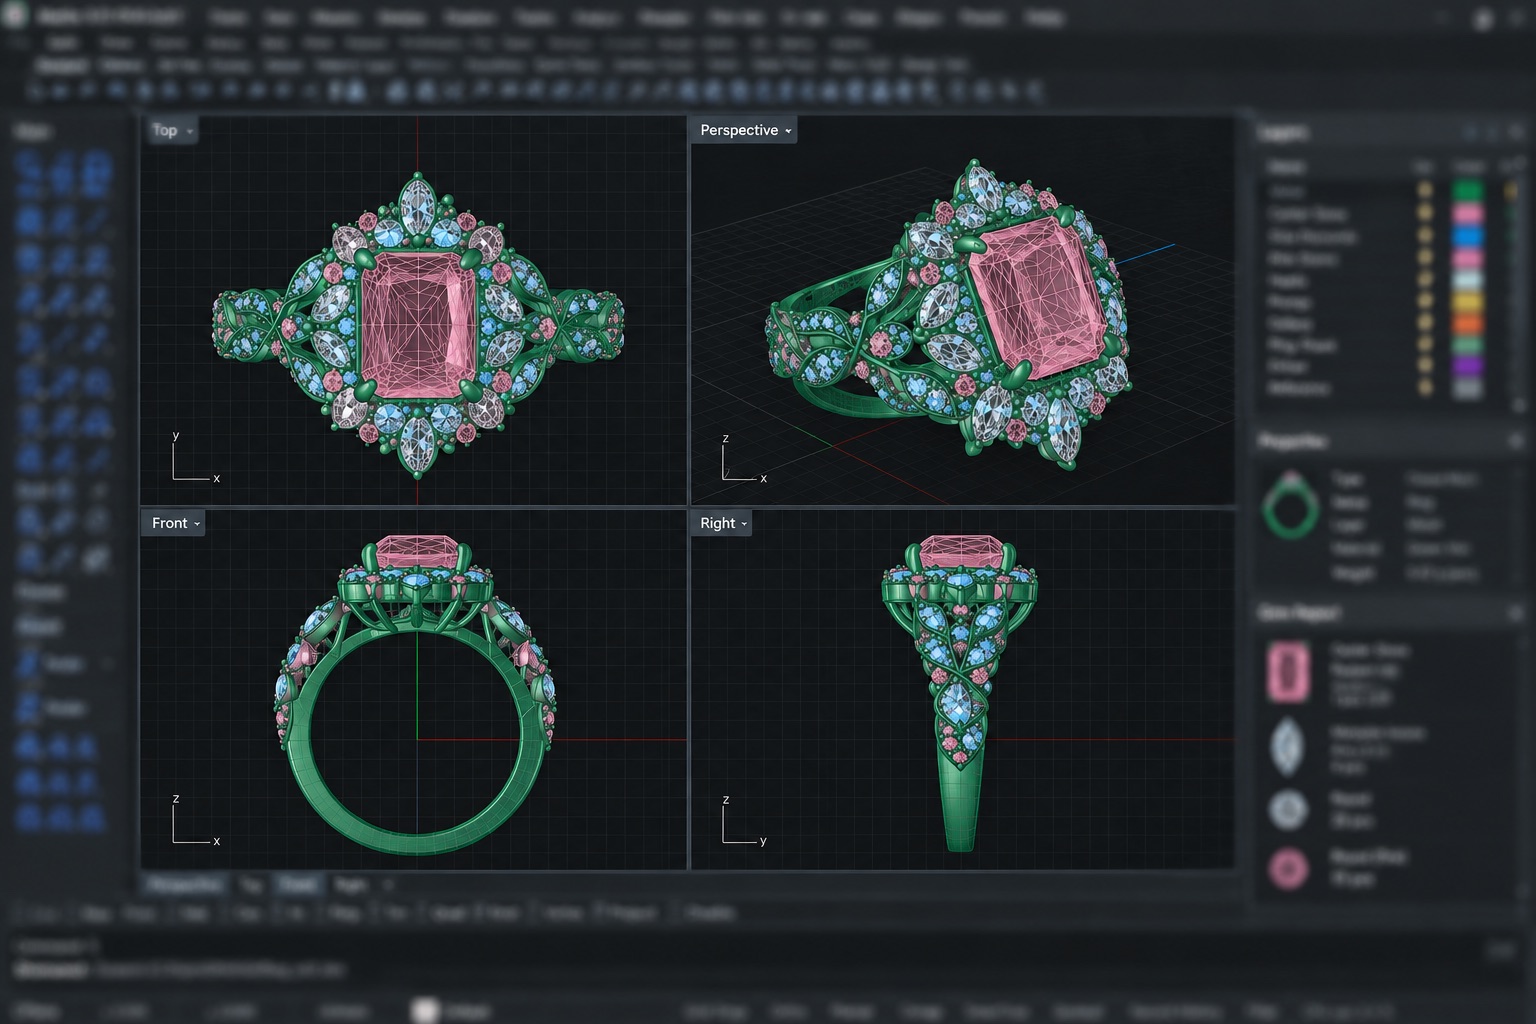Image resolution: width=1536 pixels, height=1024 pixels.
Task: Switch to the Right tab below viewports
Action: (x=349, y=884)
